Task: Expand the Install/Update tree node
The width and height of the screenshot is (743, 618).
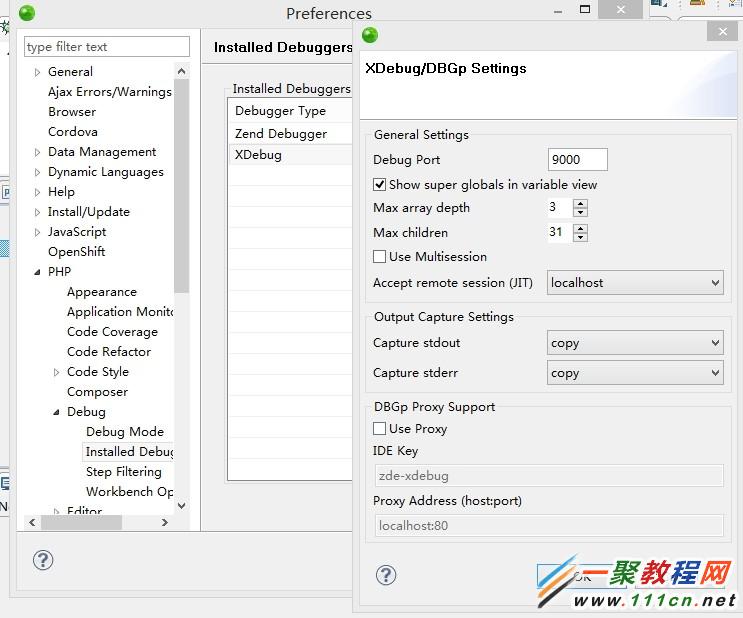Action: (x=37, y=212)
